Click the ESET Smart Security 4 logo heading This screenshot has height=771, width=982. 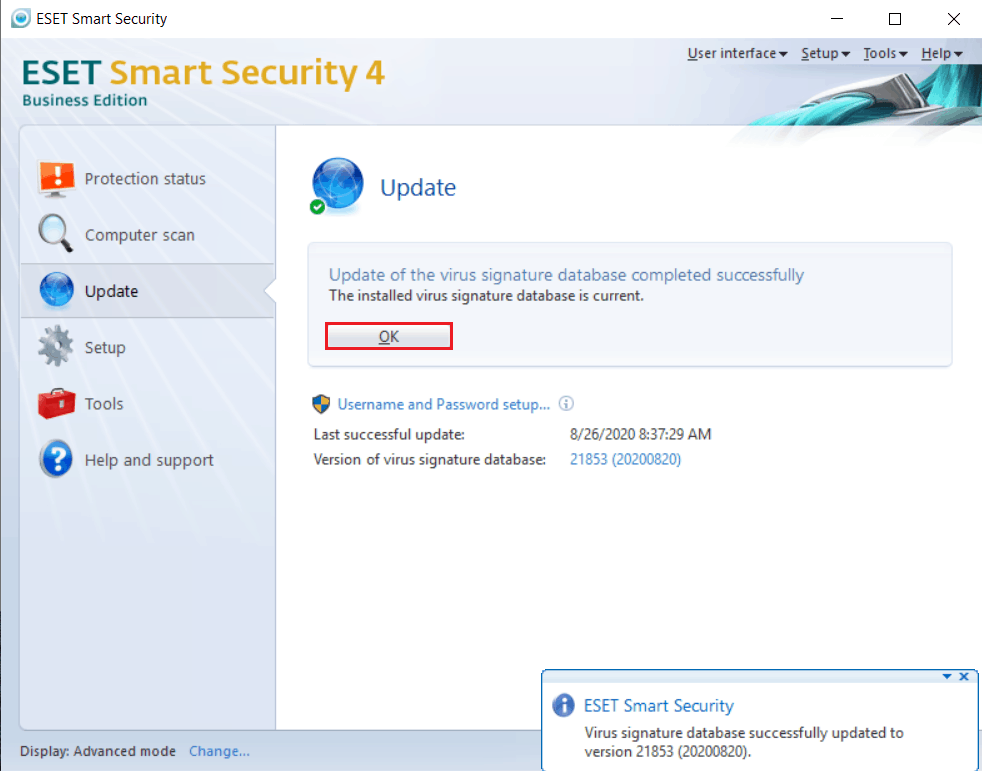[x=203, y=72]
